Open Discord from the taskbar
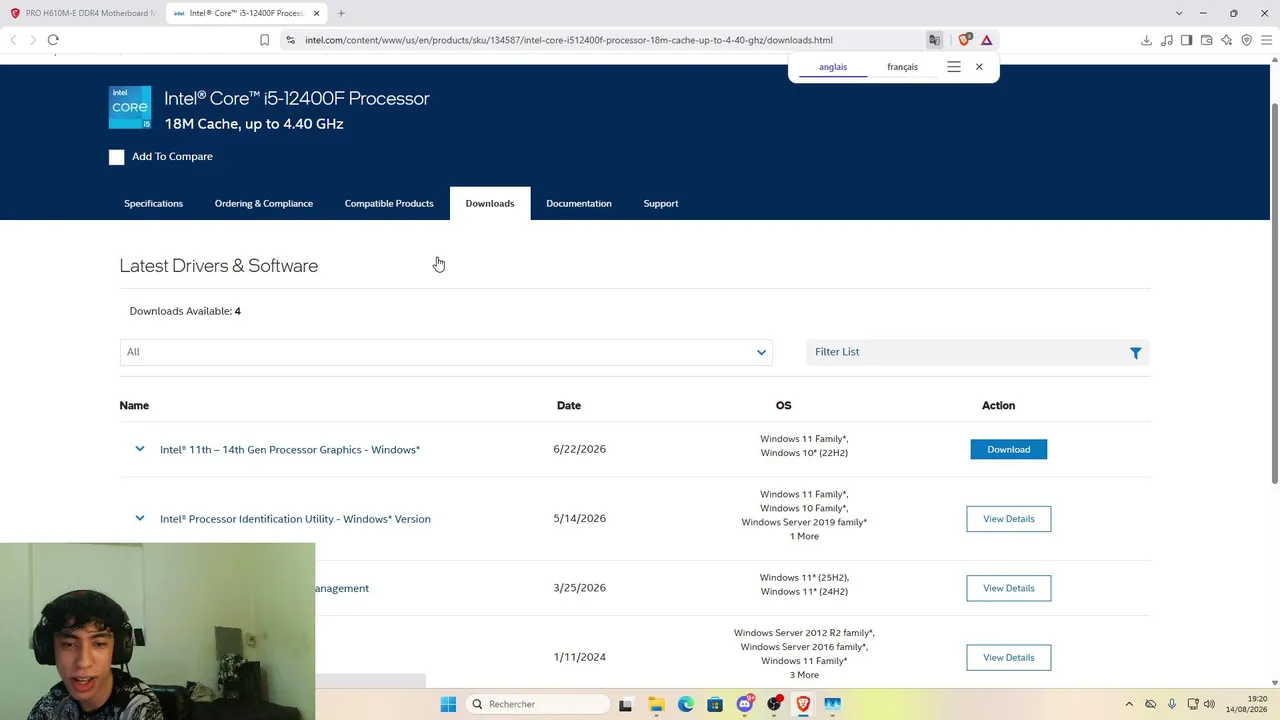Viewport: 1280px width, 720px height. point(744,704)
